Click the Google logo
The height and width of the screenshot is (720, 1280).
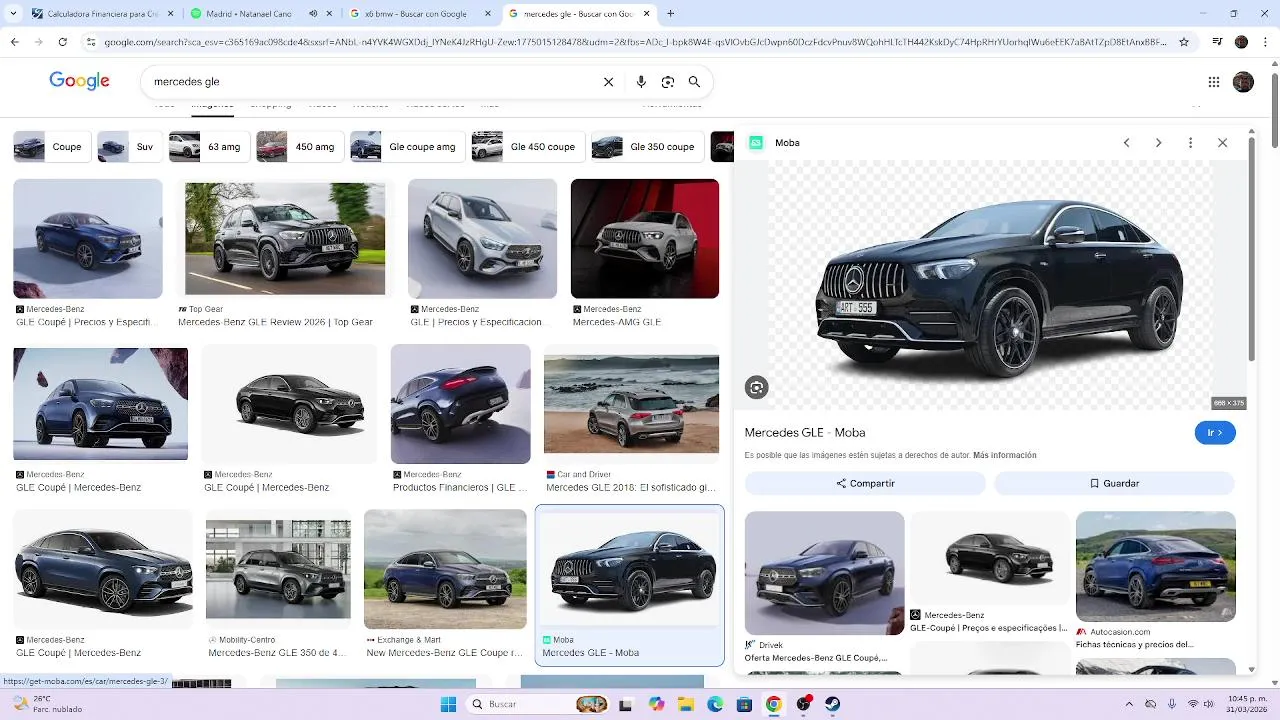(x=80, y=82)
